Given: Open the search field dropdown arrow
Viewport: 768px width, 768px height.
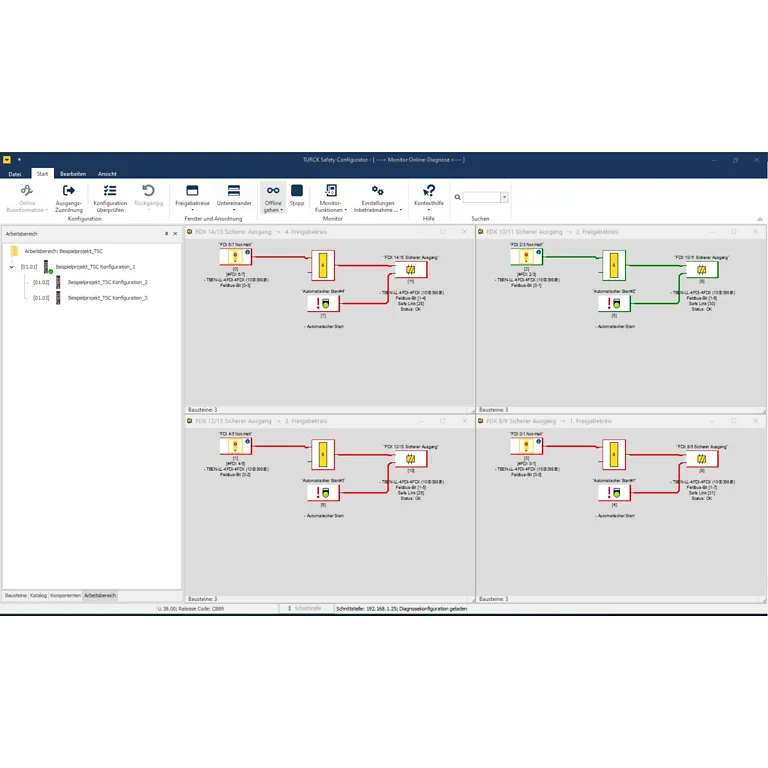Looking at the screenshot, I should click(x=504, y=197).
